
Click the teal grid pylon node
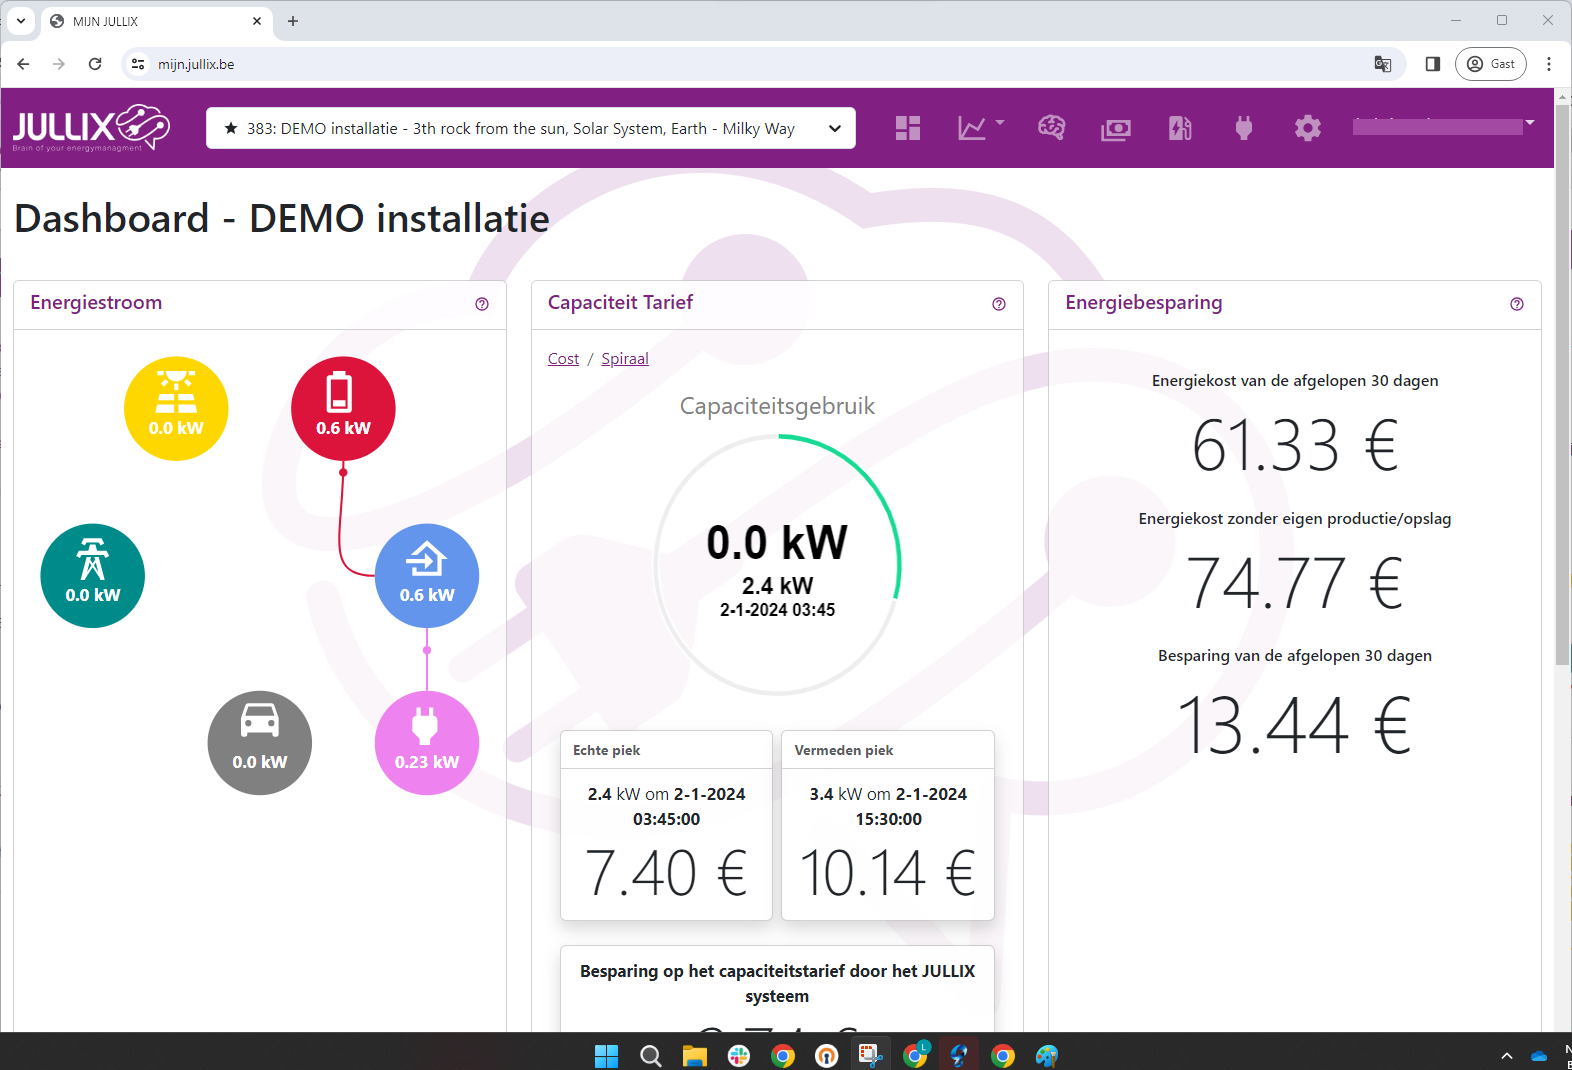coord(93,576)
